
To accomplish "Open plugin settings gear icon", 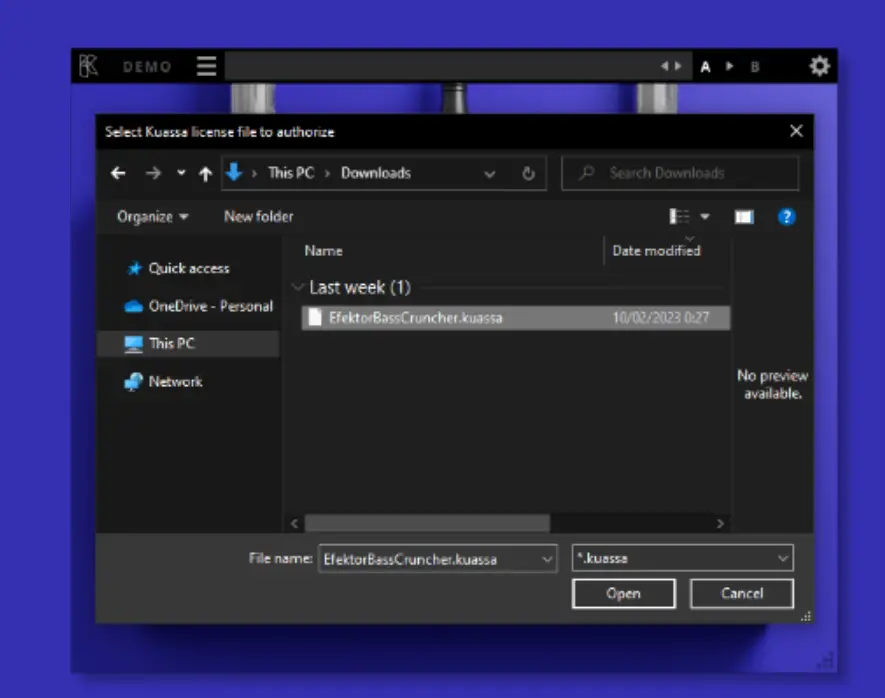I will pyautogui.click(x=819, y=67).
